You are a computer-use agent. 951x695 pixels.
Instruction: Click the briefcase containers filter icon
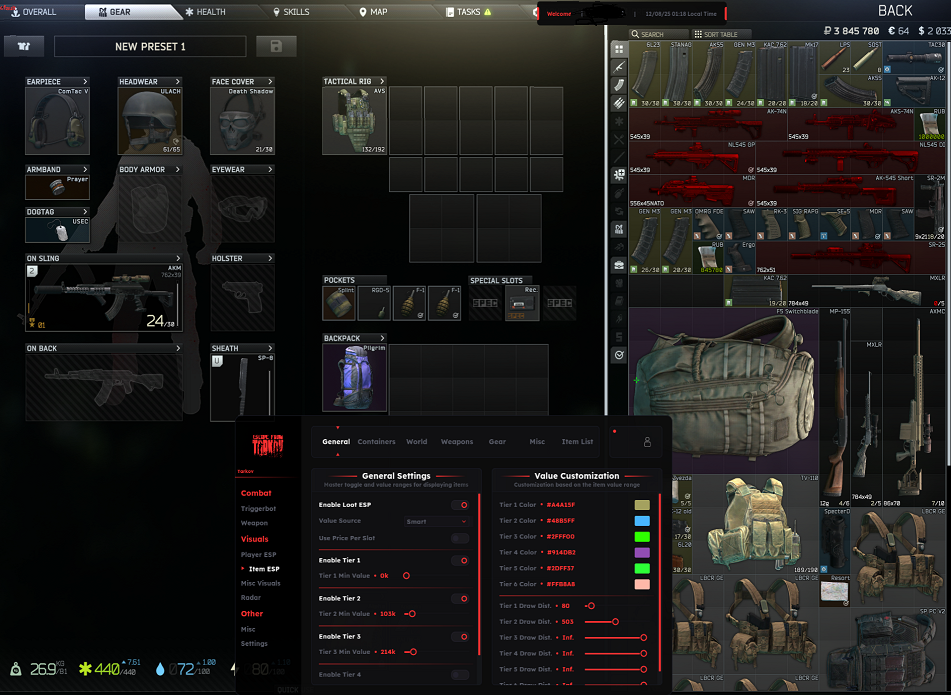coord(619,265)
